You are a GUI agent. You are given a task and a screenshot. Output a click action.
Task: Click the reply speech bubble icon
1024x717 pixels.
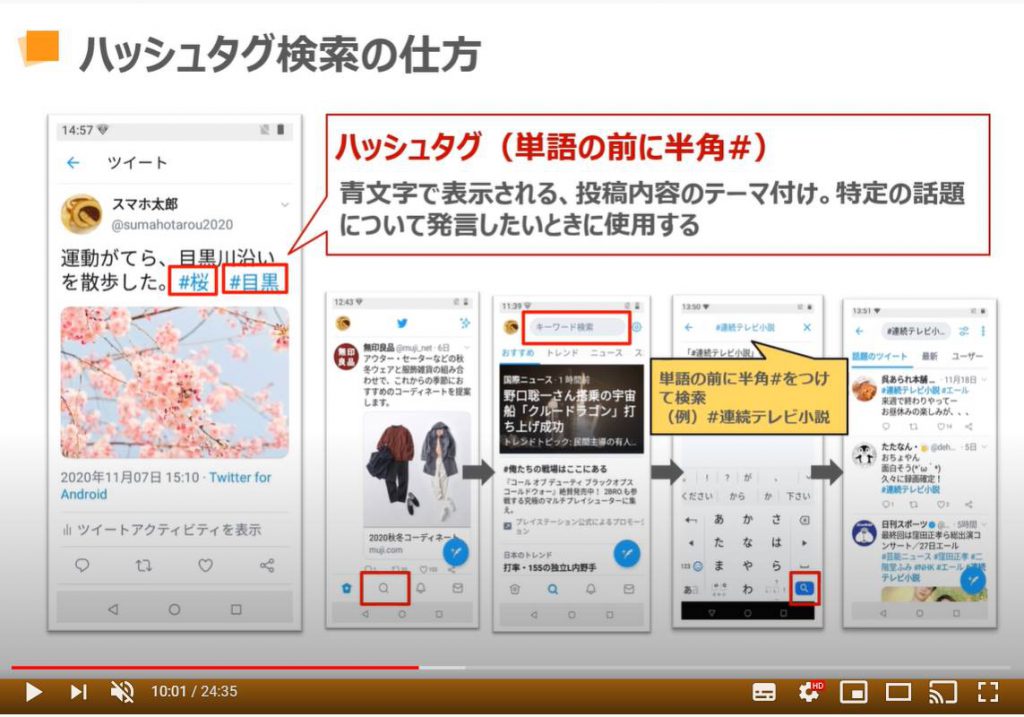tap(82, 566)
